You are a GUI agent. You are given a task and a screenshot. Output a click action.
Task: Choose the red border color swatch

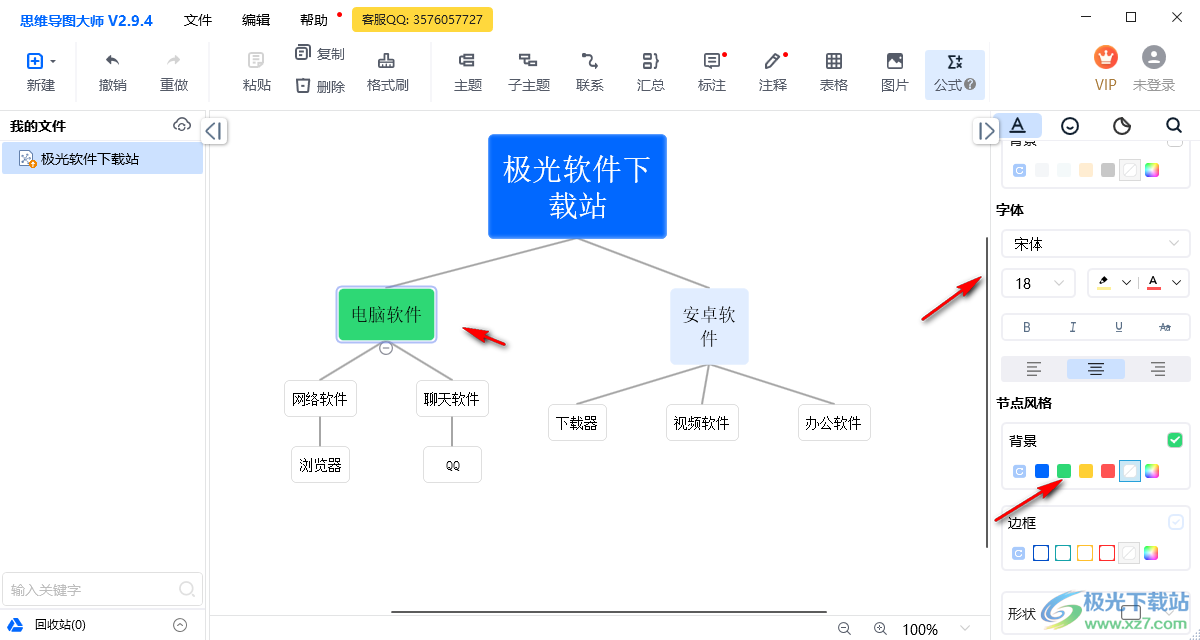pos(1107,553)
